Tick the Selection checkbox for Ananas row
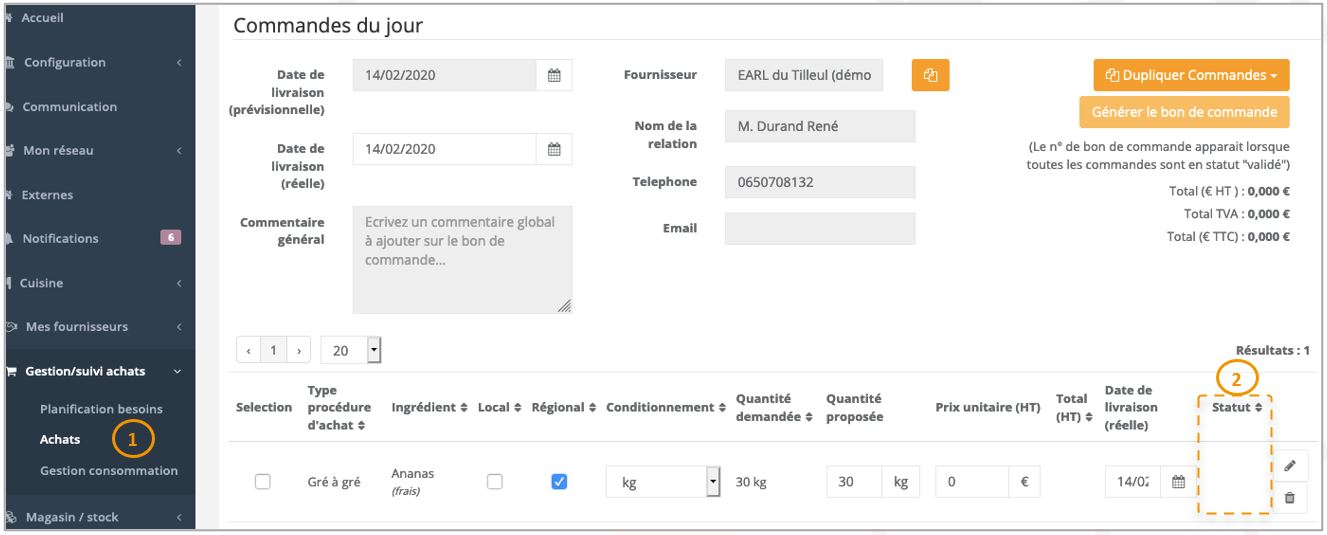Image resolution: width=1327 pixels, height=535 pixels. tap(263, 482)
